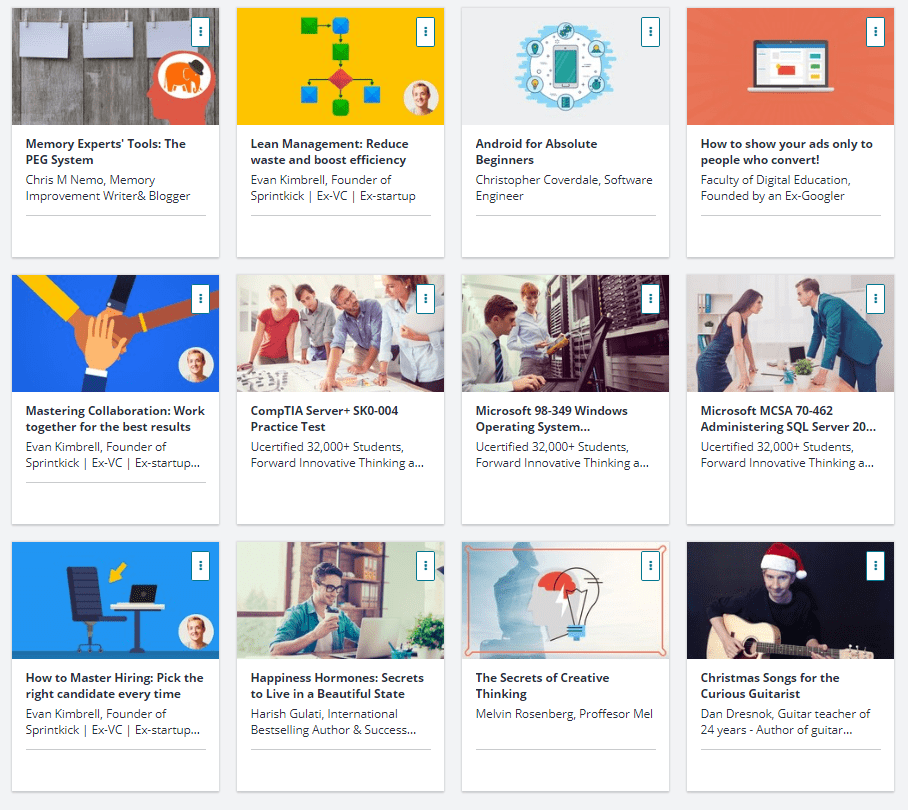The height and width of the screenshot is (810, 908).
Task: Open options menu icon on Android for Absolute Beginners
Action: pos(650,32)
